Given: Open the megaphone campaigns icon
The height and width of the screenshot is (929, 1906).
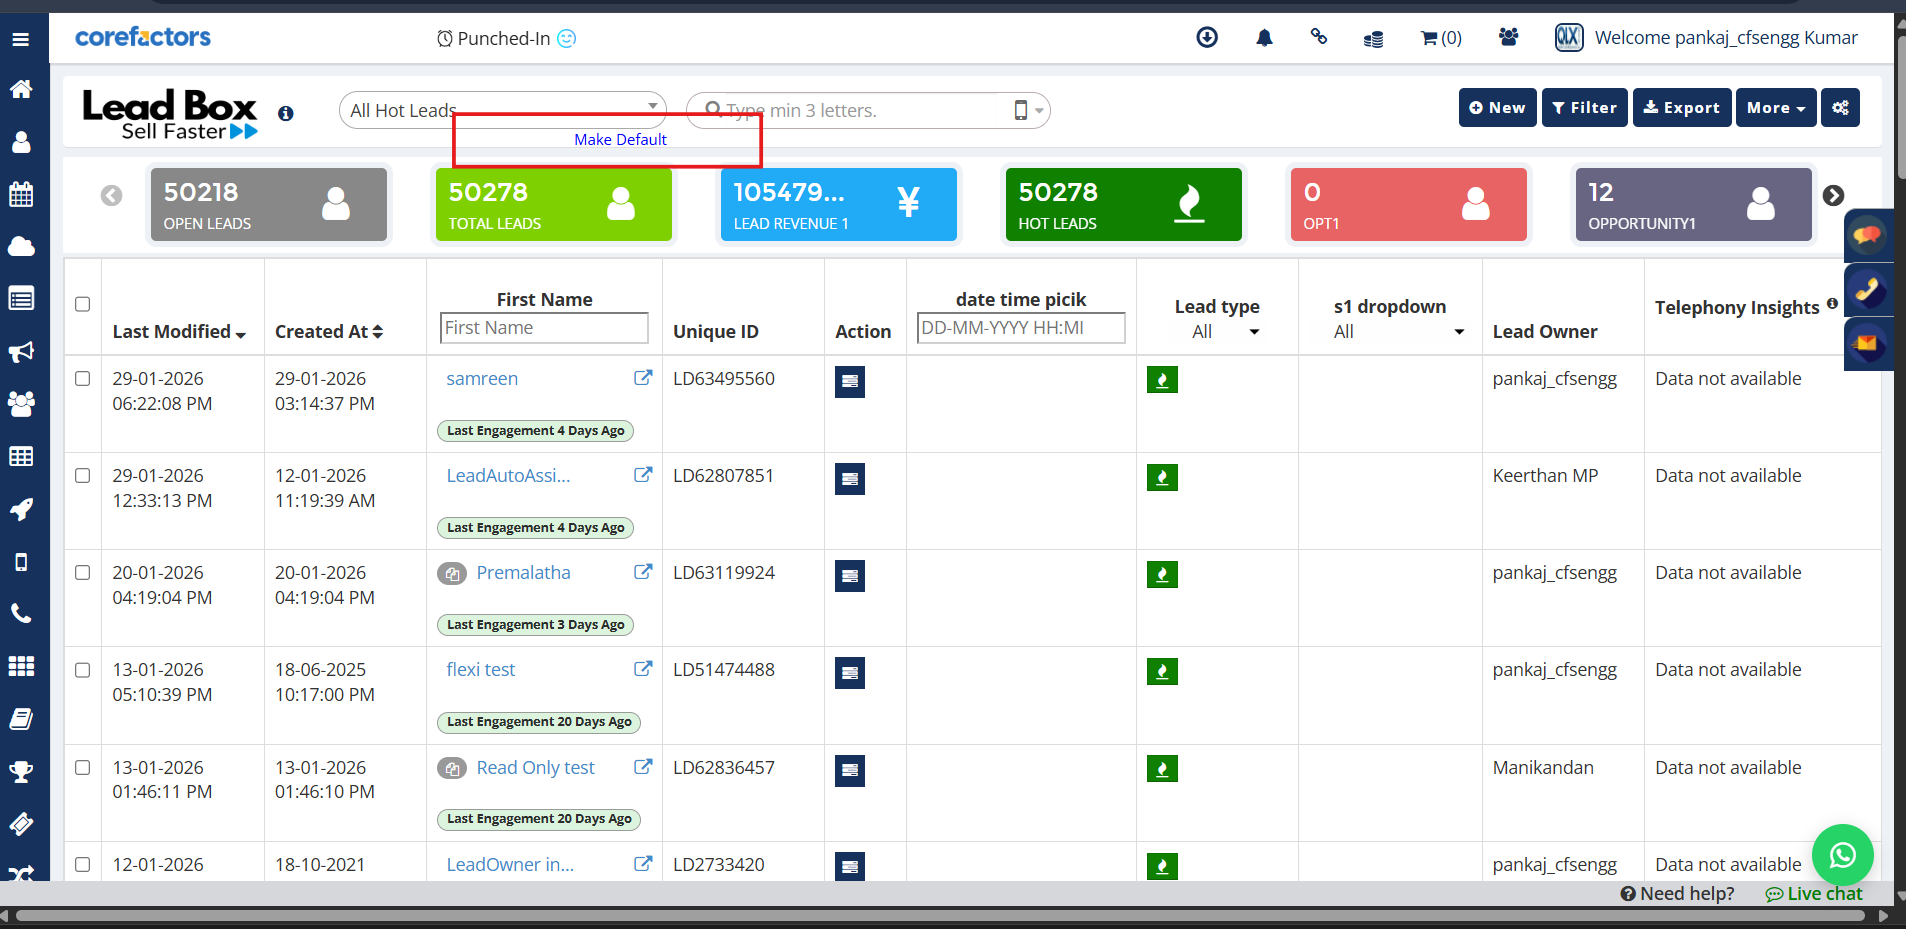Looking at the screenshot, I should 21,351.
